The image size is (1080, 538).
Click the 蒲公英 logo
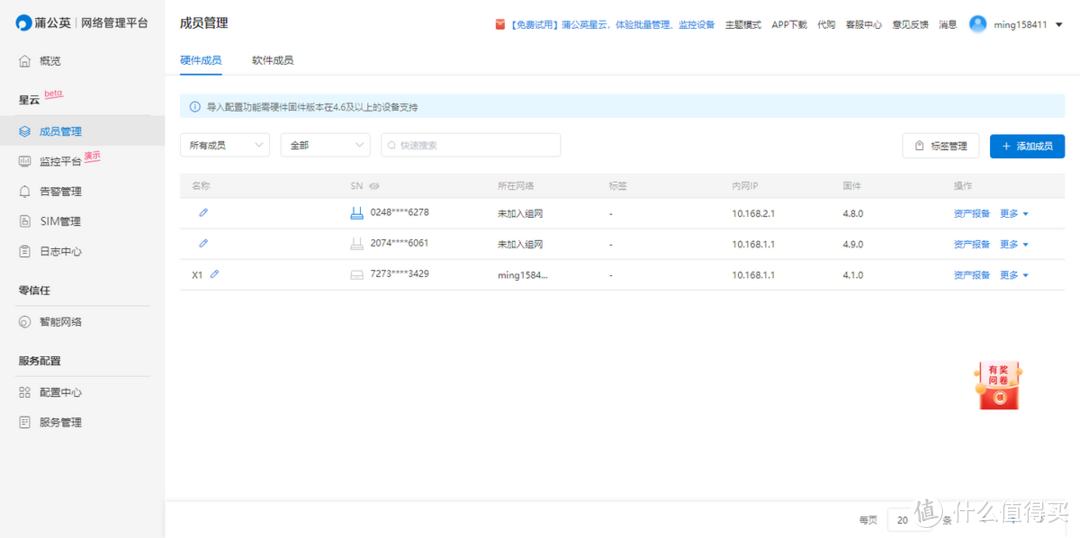tap(43, 23)
